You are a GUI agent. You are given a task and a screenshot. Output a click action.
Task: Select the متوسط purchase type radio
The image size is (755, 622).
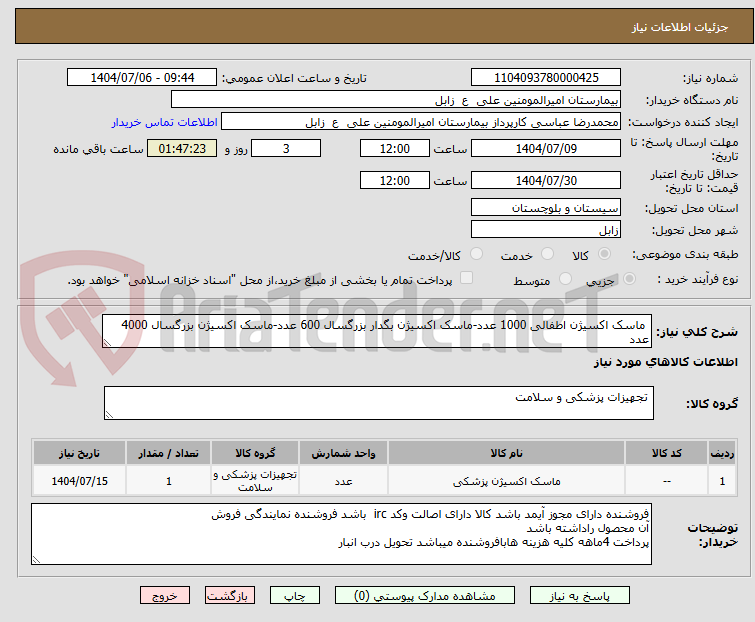tap(565, 278)
